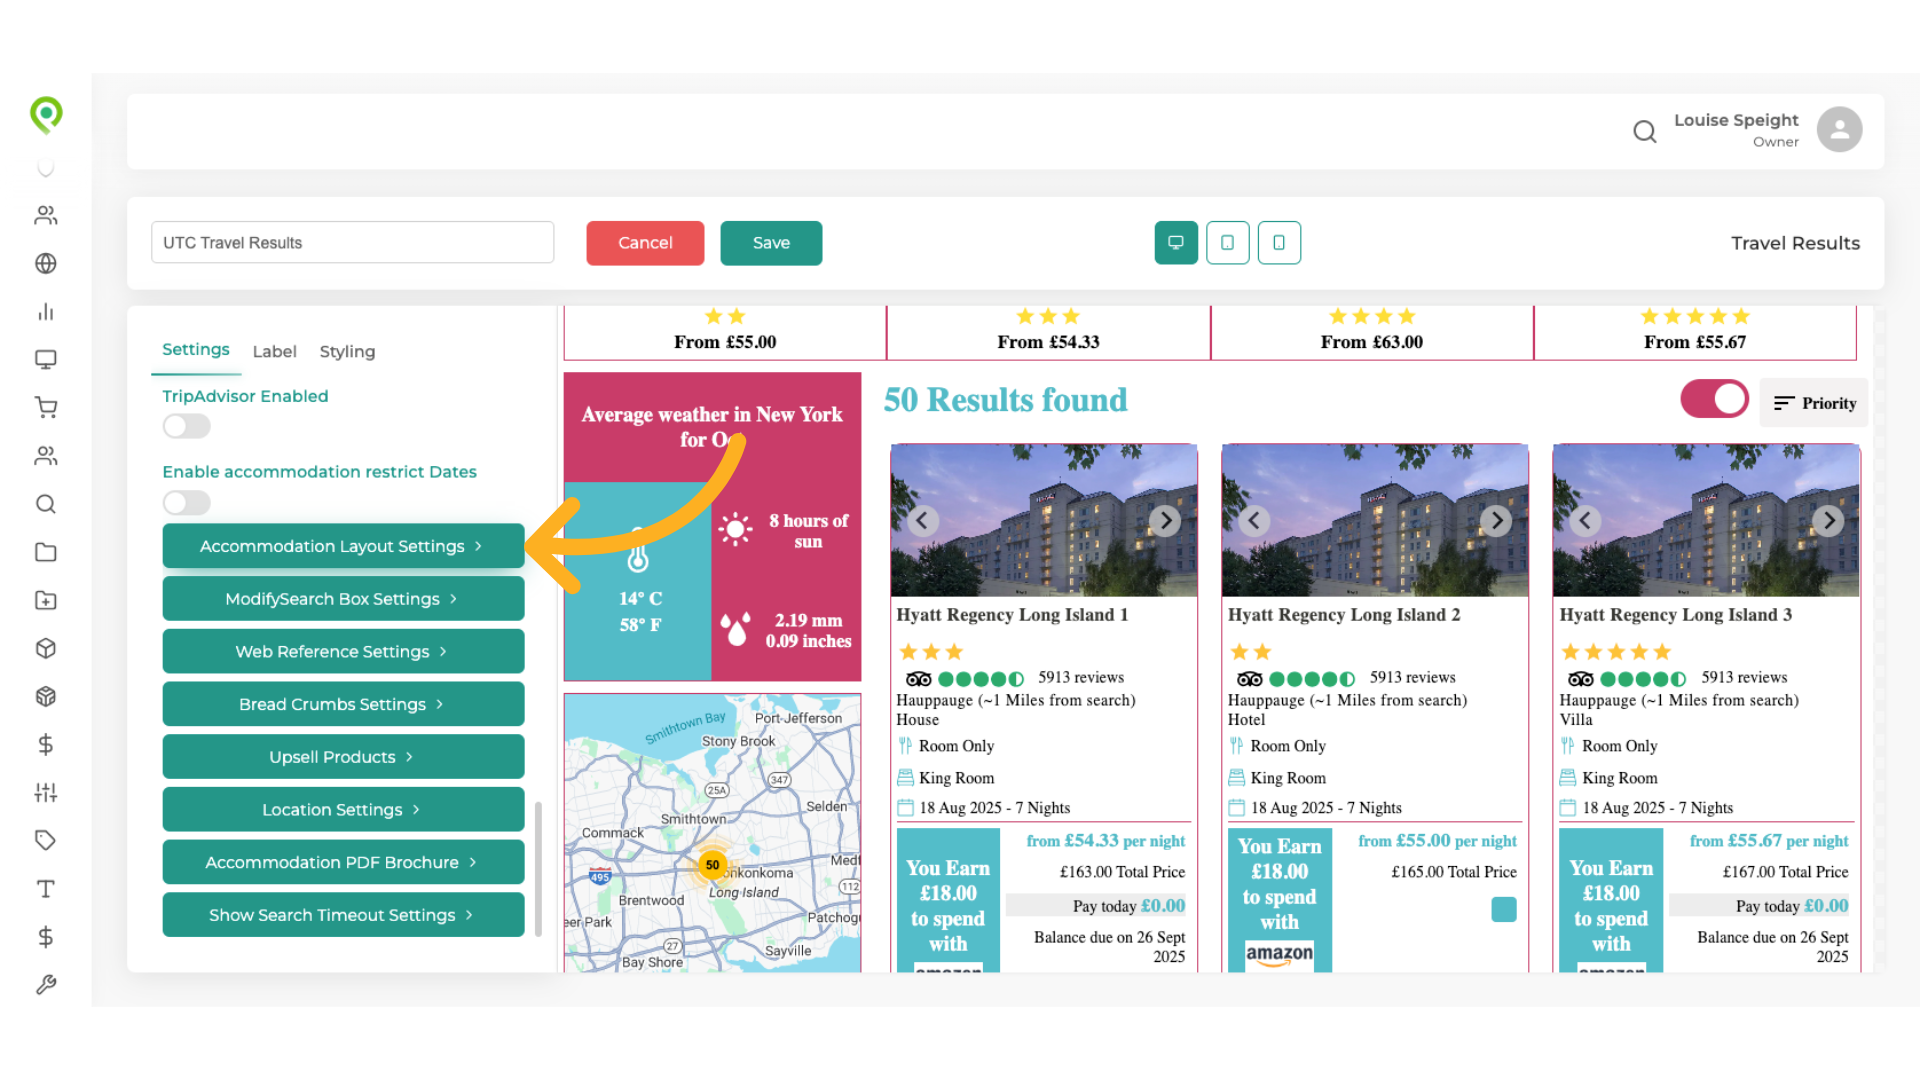Open the Styling tab
Viewport: 1920px width, 1080px height.
point(347,351)
